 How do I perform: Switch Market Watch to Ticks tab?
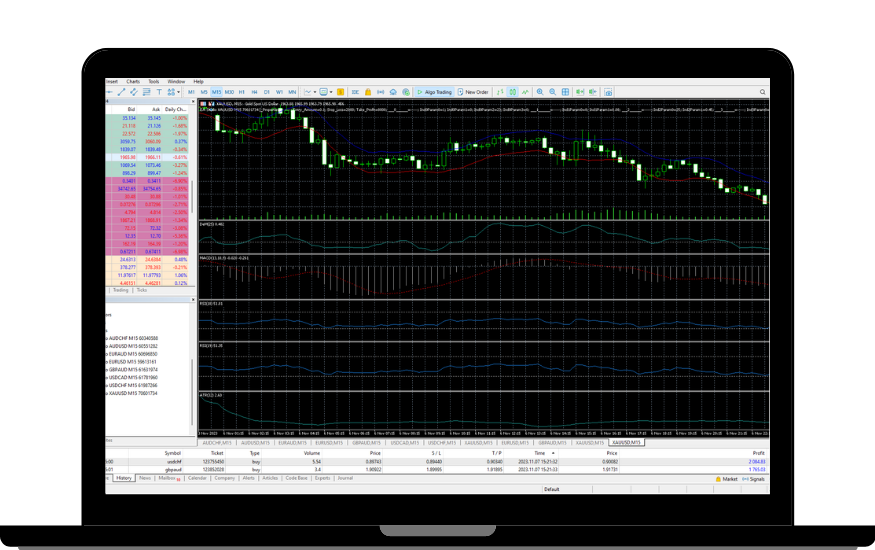(142, 290)
